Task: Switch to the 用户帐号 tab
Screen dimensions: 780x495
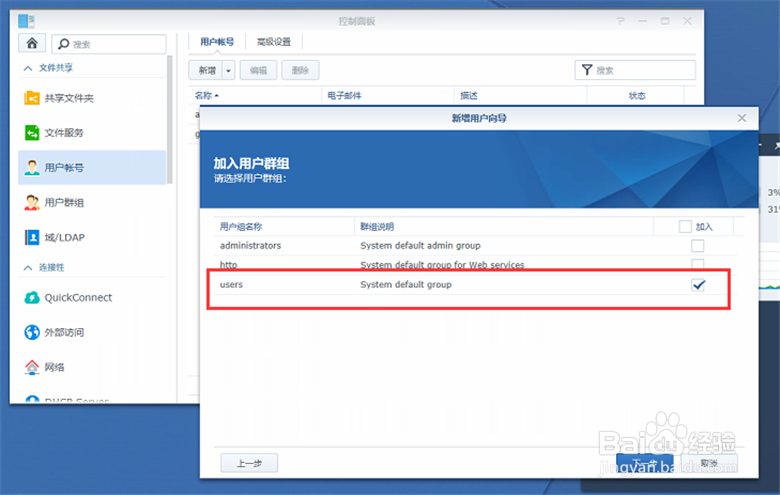Action: (x=217, y=42)
